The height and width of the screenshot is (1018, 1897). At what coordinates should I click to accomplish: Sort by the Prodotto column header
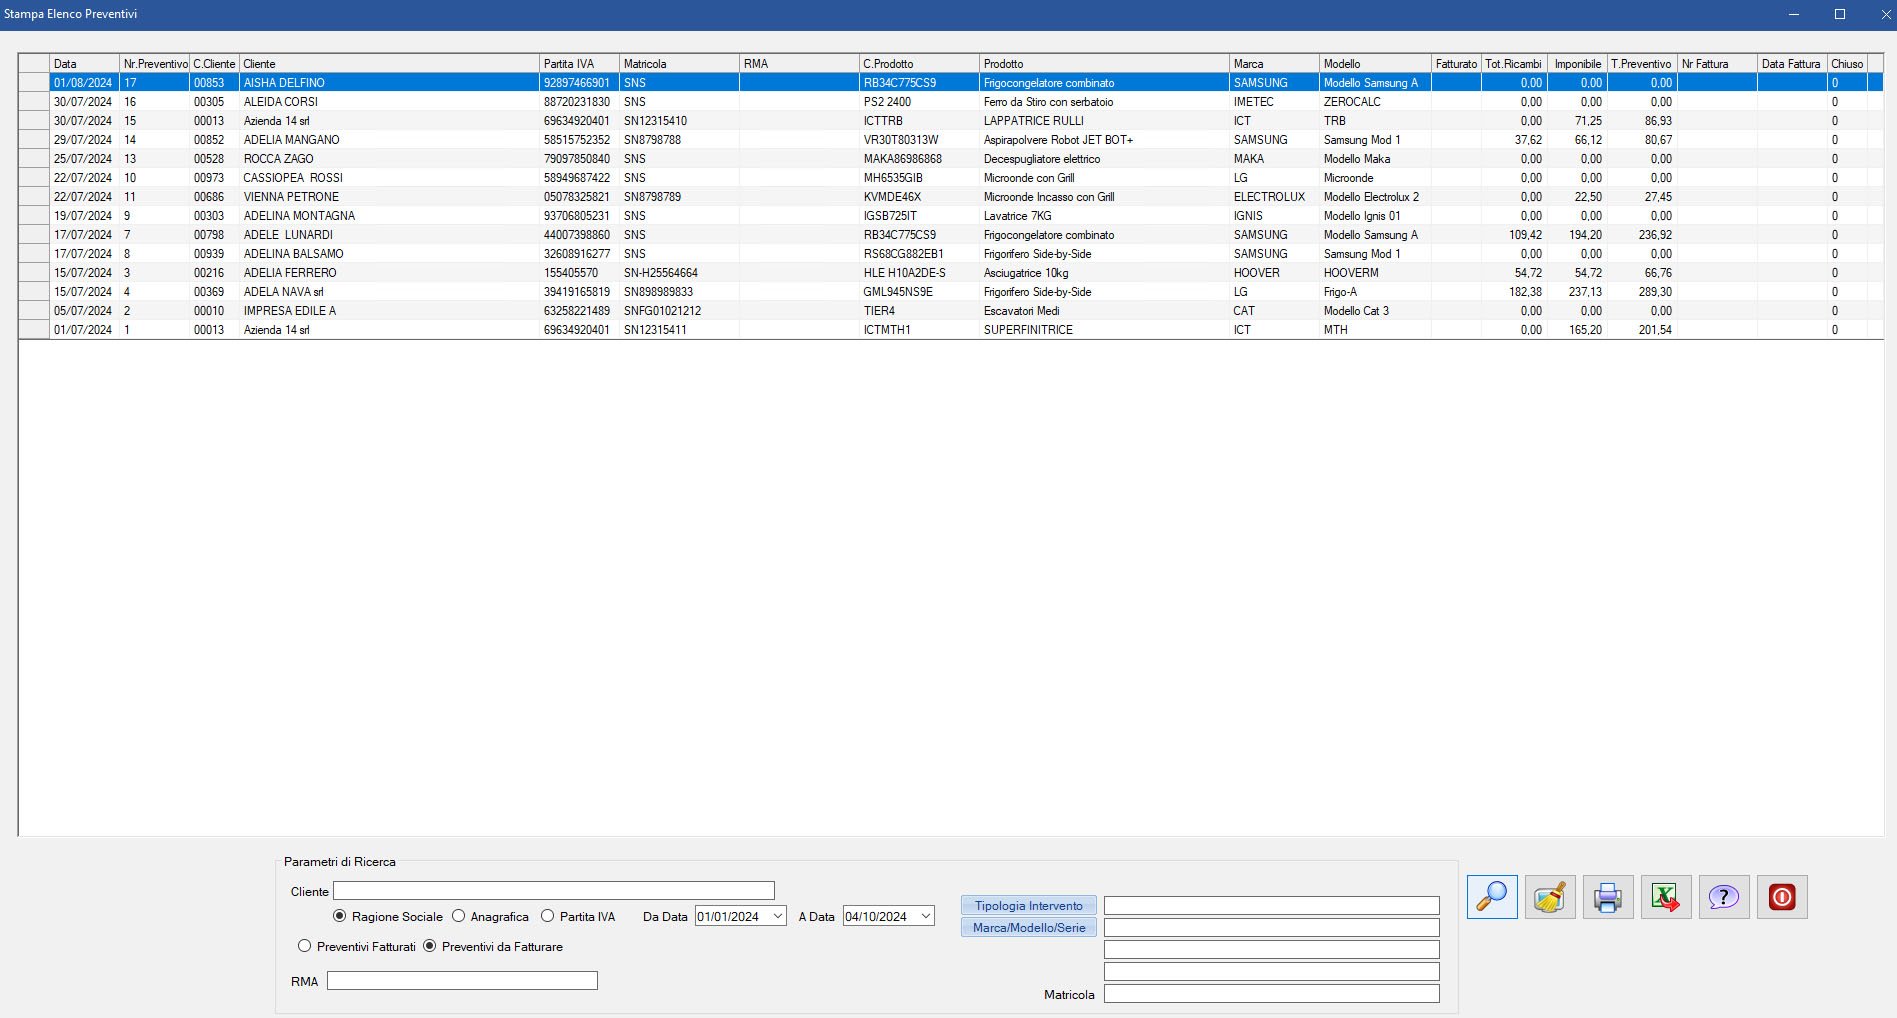point(1103,64)
